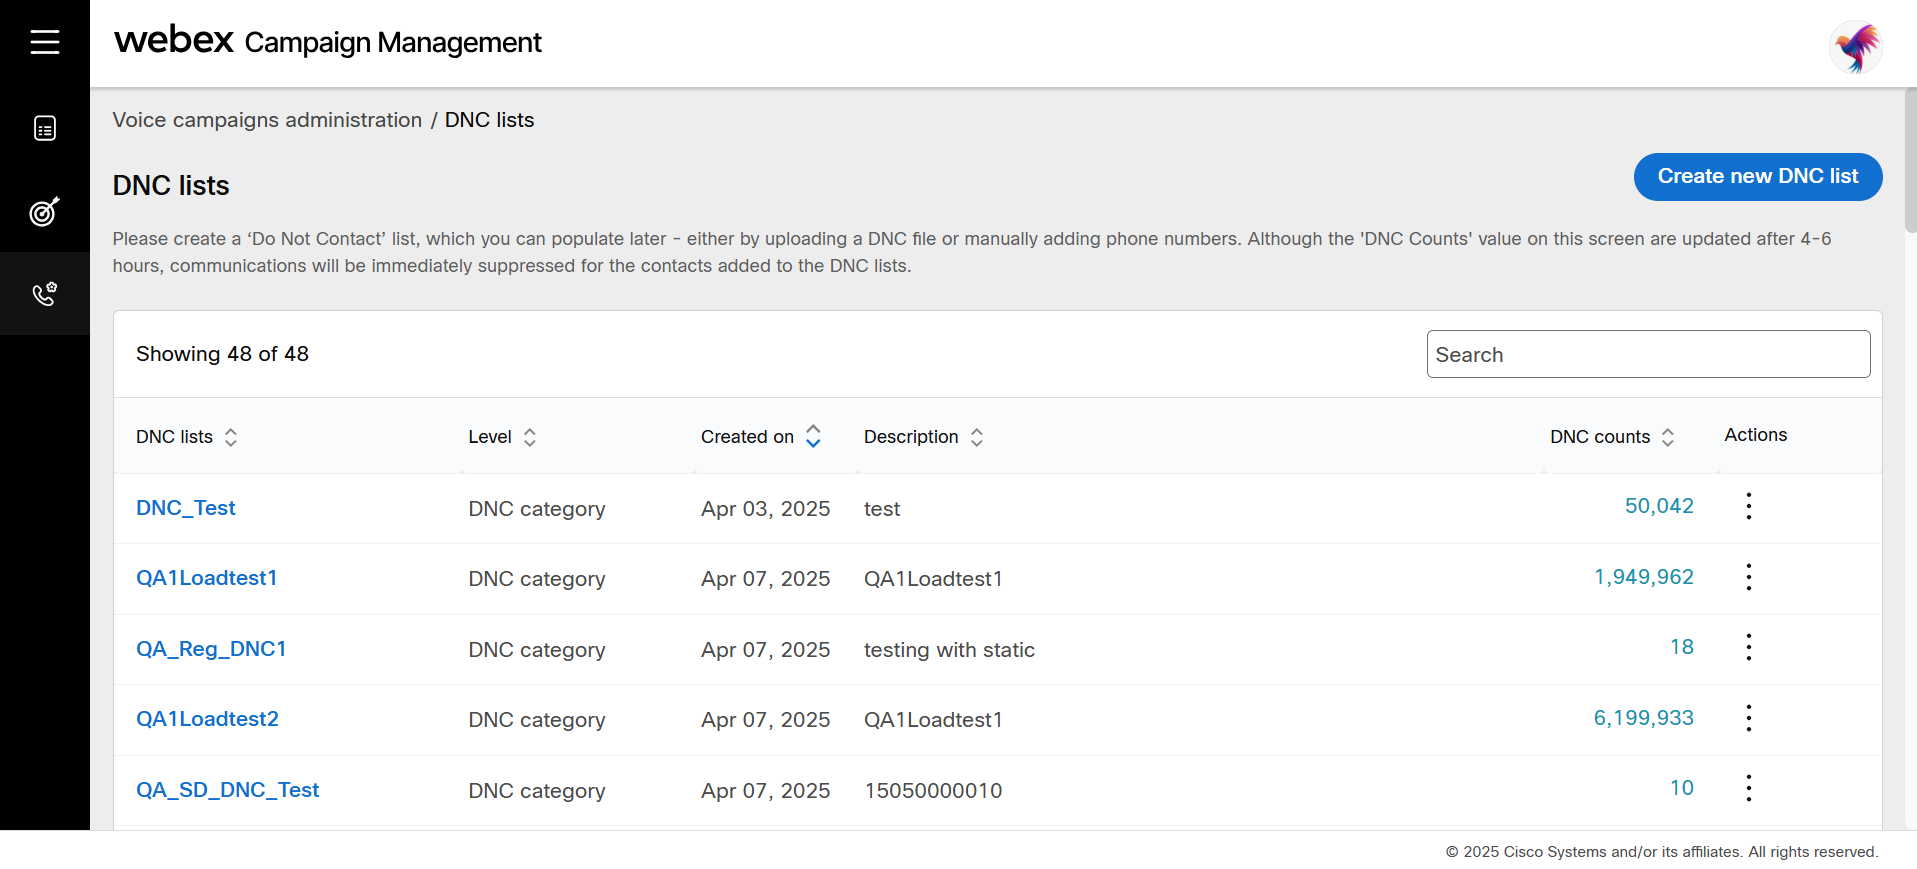The image size is (1917, 869).
Task: Click the 1,949,962 DNC count link
Action: [1643, 577]
